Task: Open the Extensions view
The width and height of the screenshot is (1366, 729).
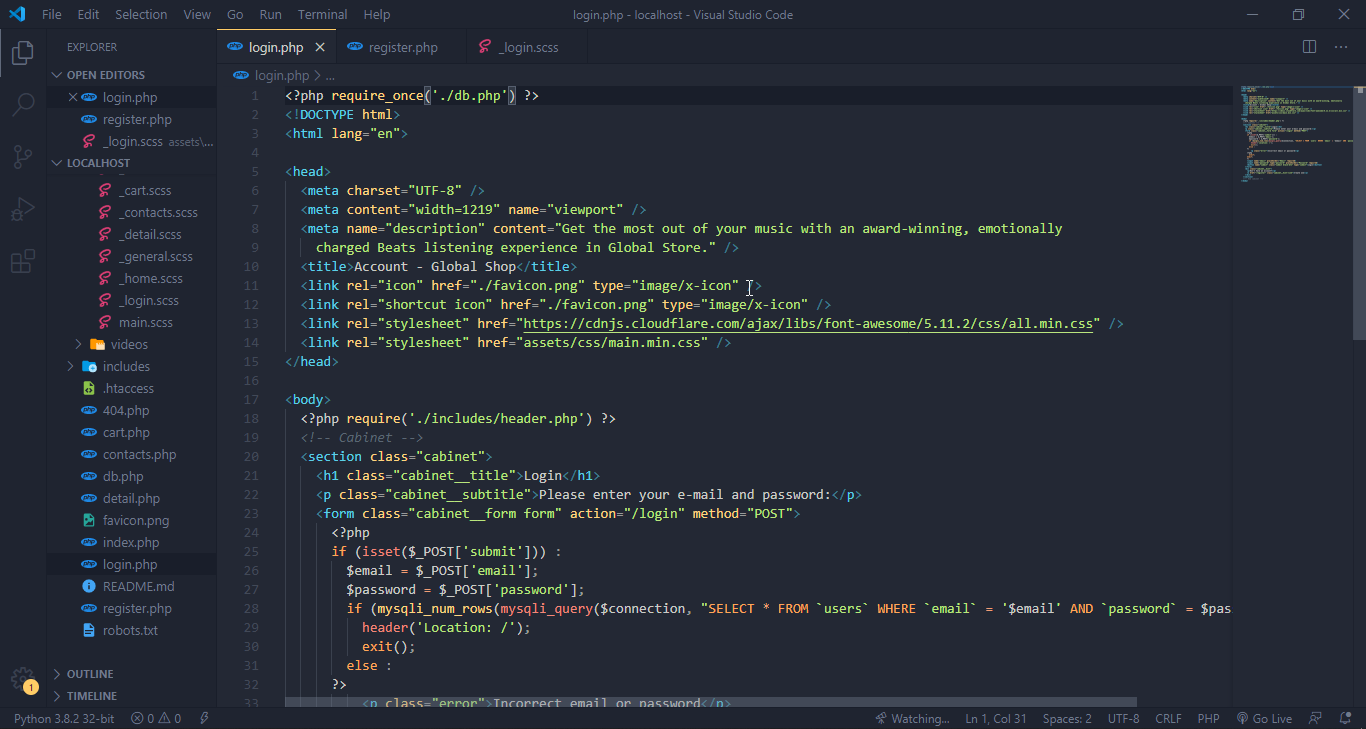Action: (x=22, y=262)
